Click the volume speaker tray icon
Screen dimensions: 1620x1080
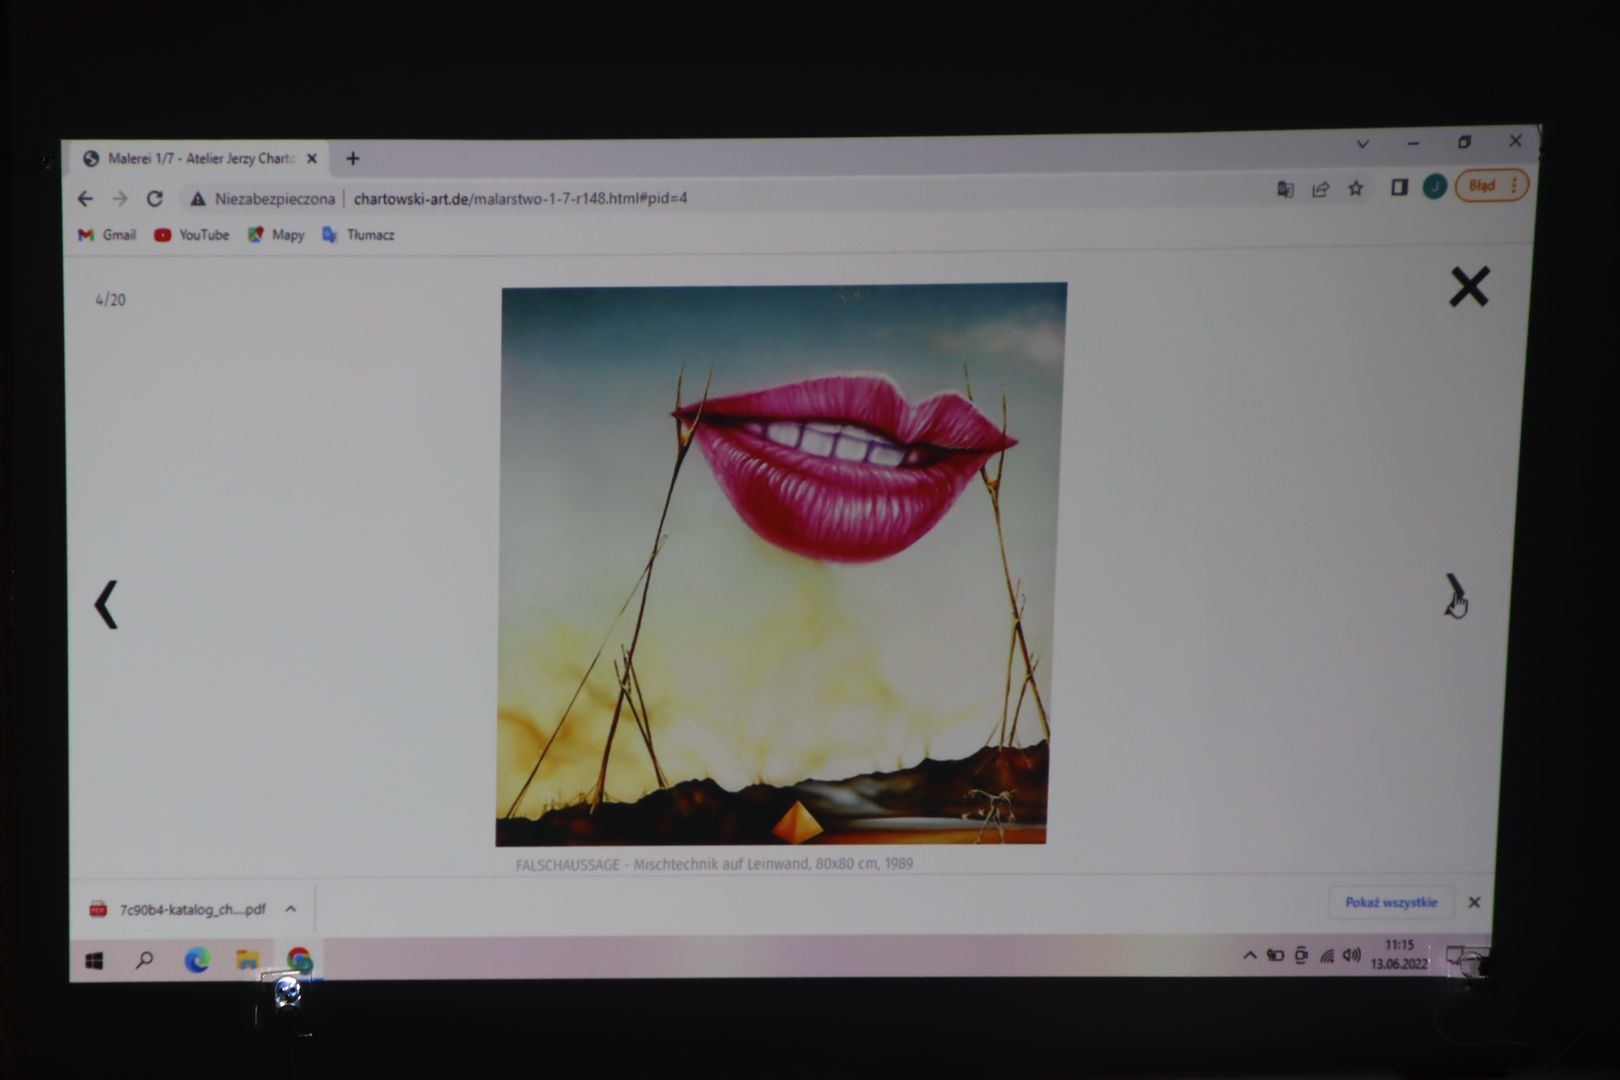pos(1352,954)
